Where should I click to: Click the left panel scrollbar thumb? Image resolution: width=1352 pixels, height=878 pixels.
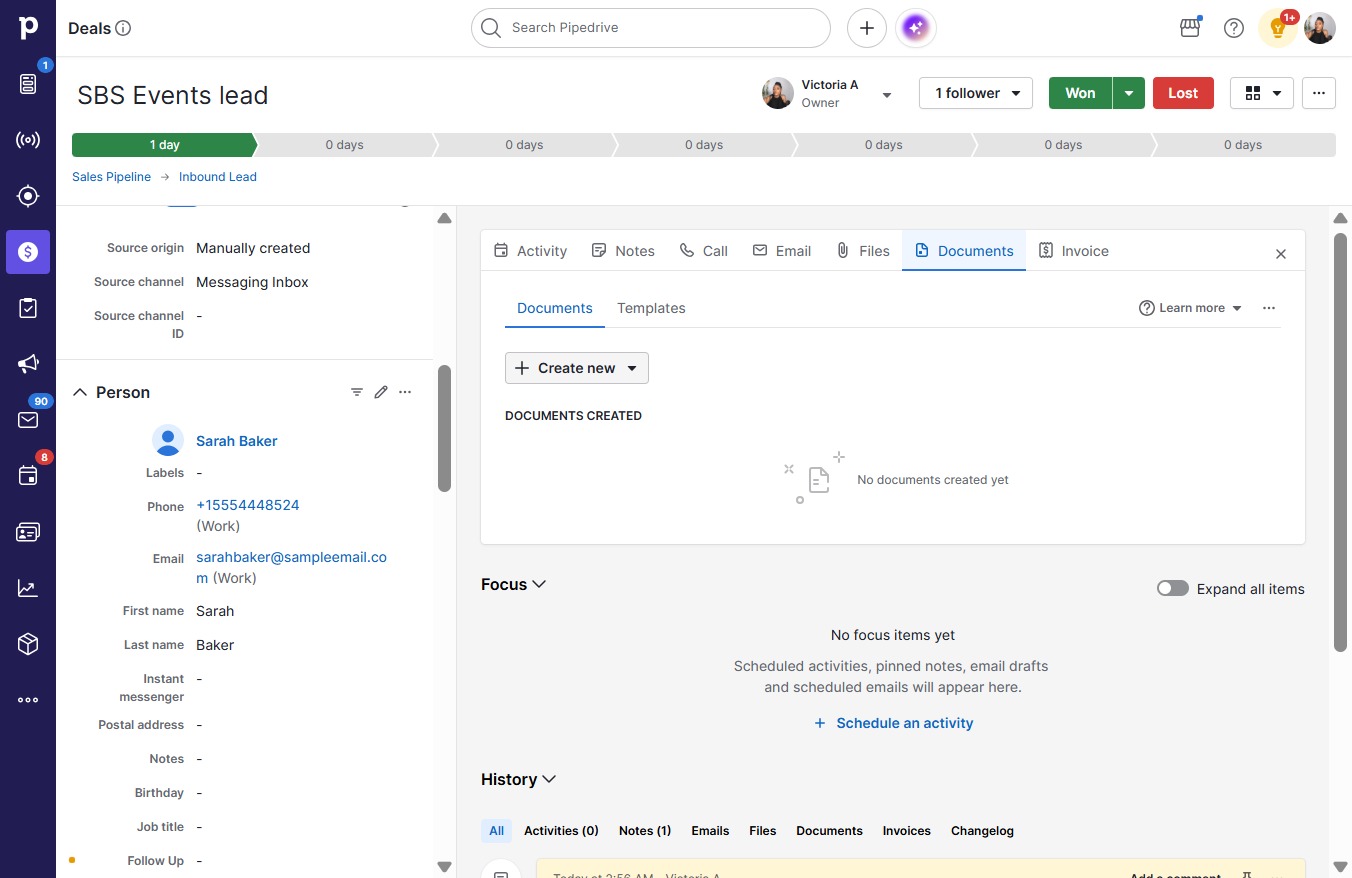coord(444,428)
